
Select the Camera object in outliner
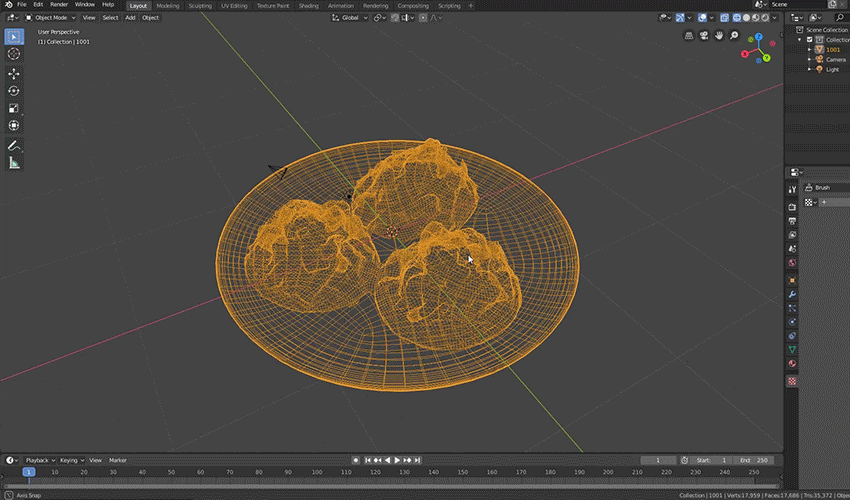[835, 59]
